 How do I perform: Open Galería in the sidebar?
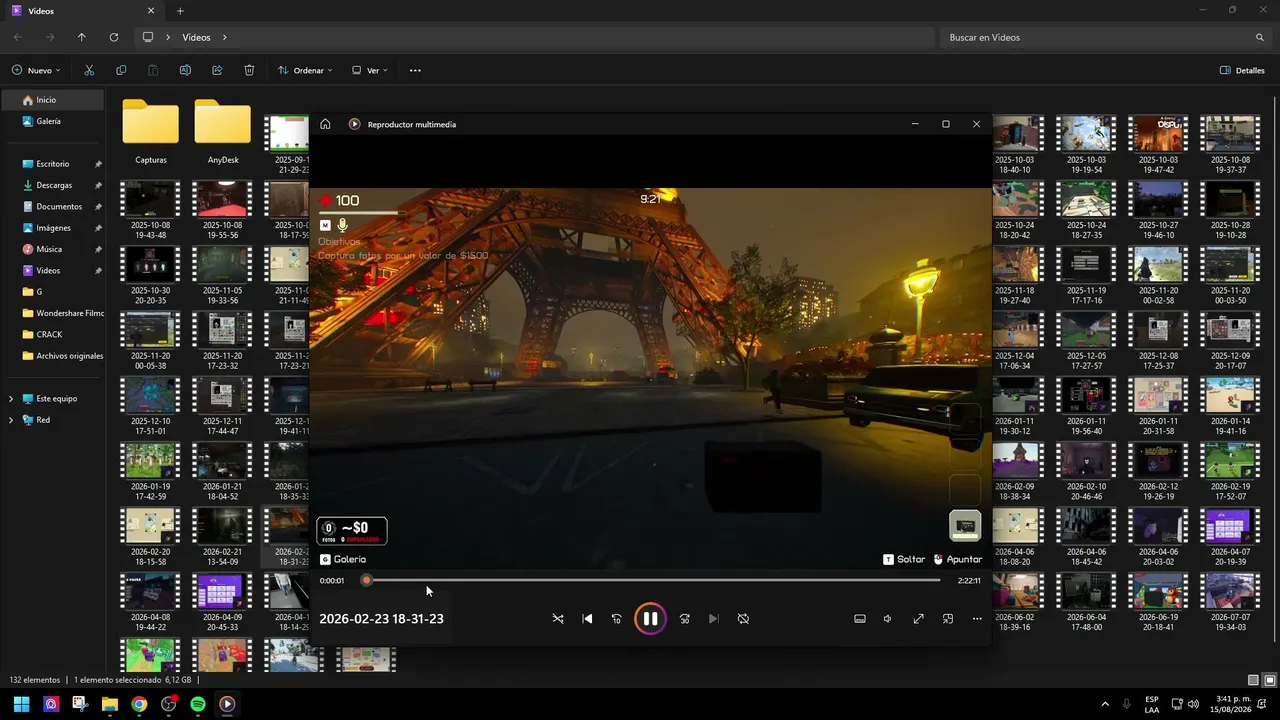click(x=52, y=121)
